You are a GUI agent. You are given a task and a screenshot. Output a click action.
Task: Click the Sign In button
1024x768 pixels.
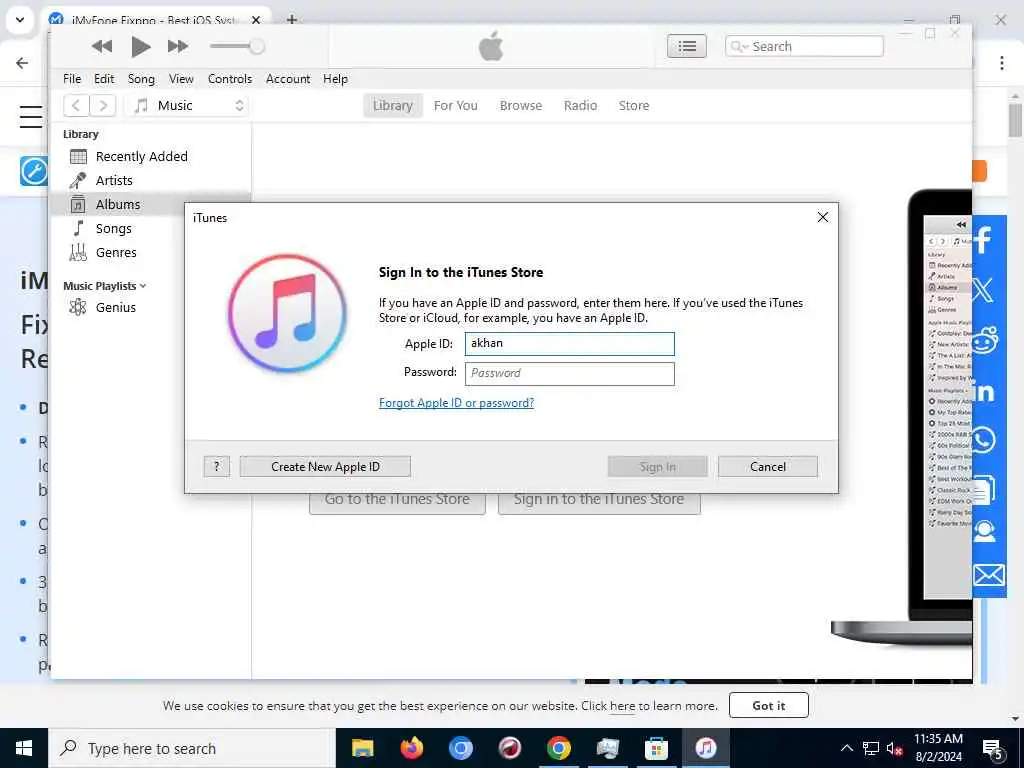(658, 466)
